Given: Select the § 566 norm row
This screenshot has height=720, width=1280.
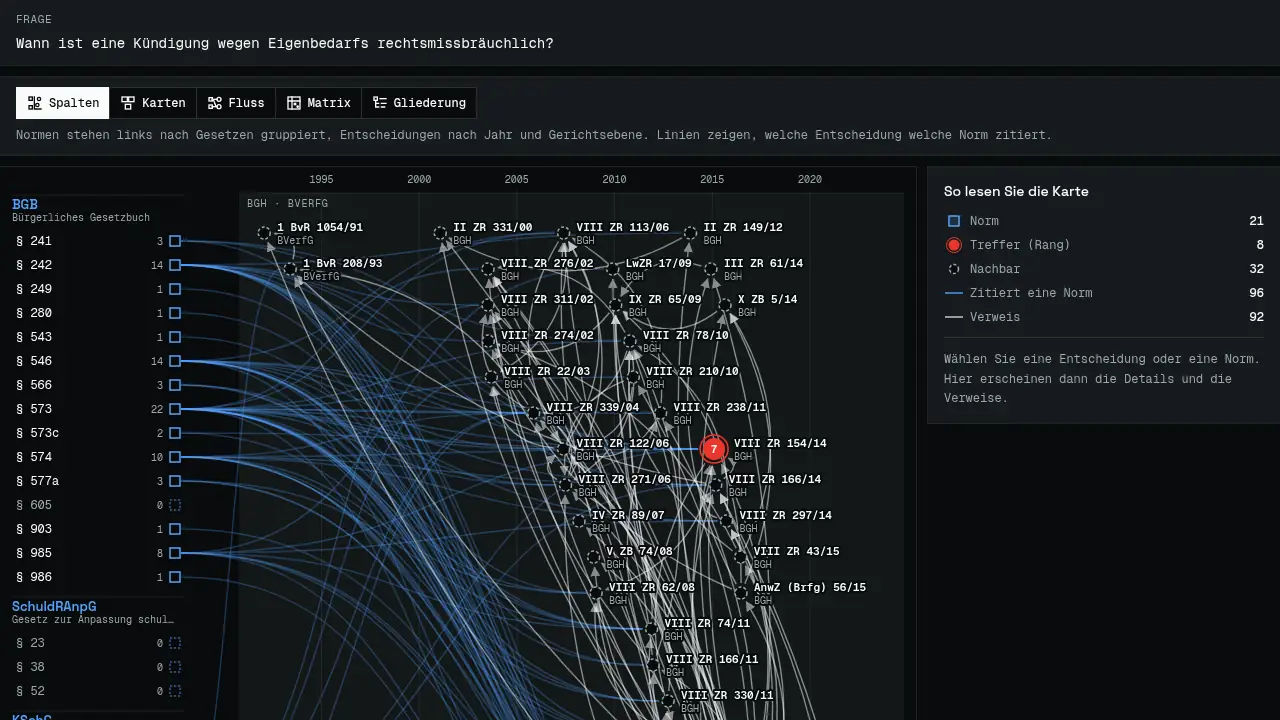Looking at the screenshot, I should 98,385.
